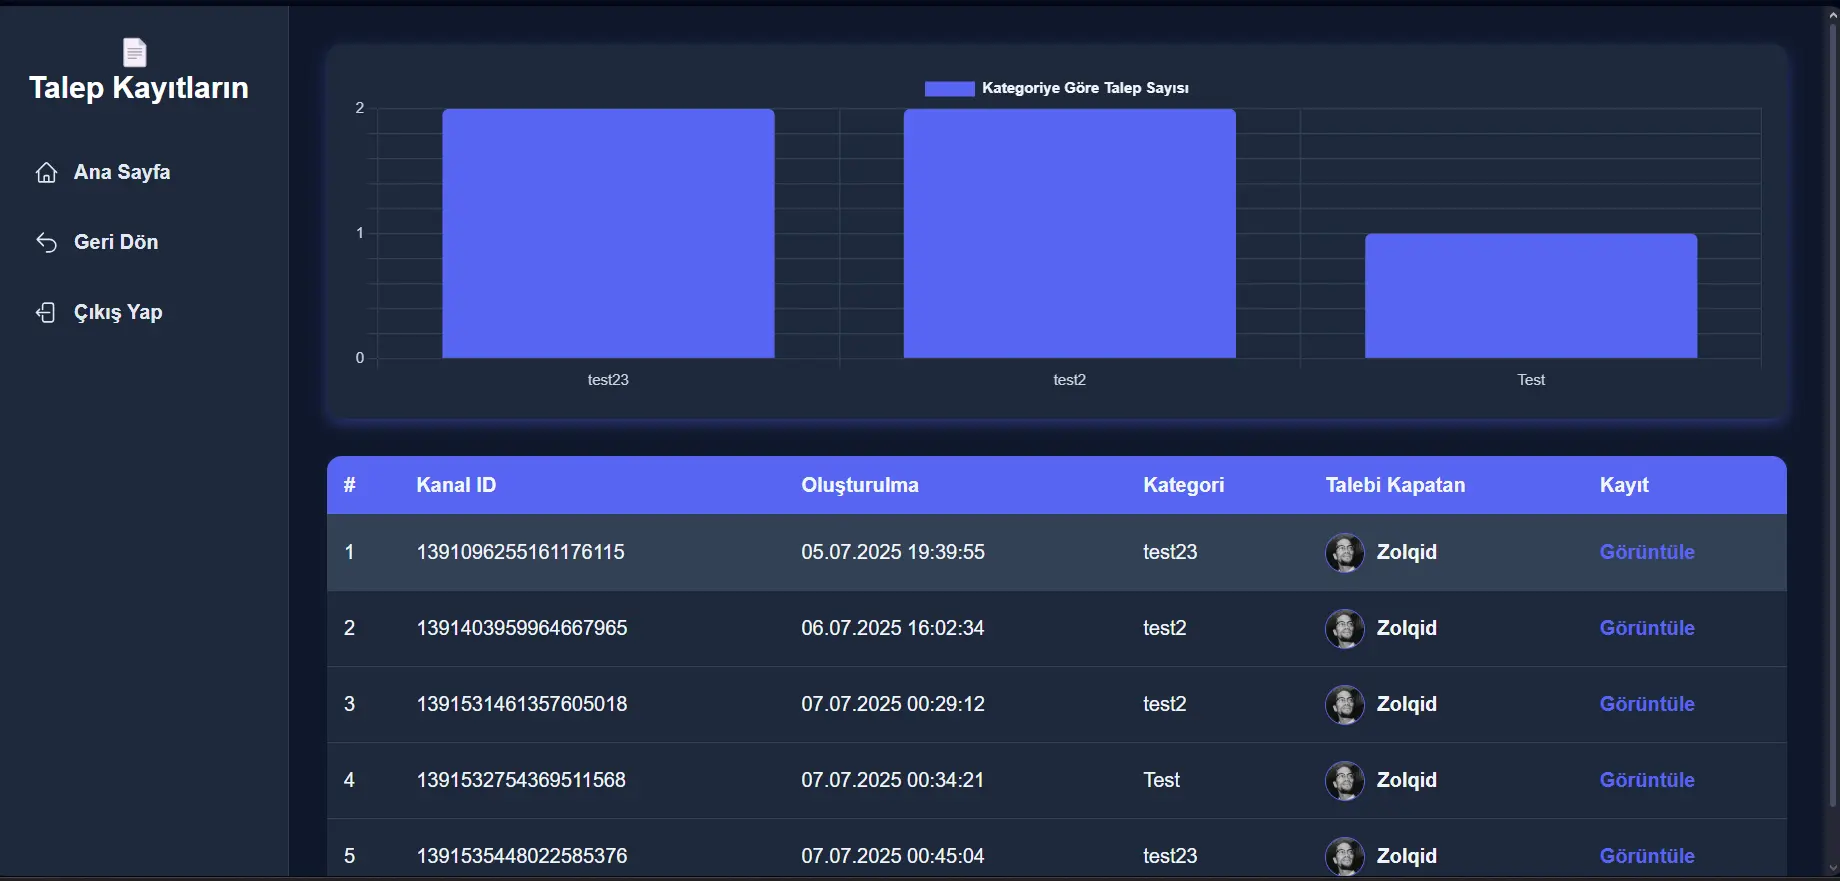
Task: Click Zolqid's avatar in row 5
Action: tap(1344, 856)
